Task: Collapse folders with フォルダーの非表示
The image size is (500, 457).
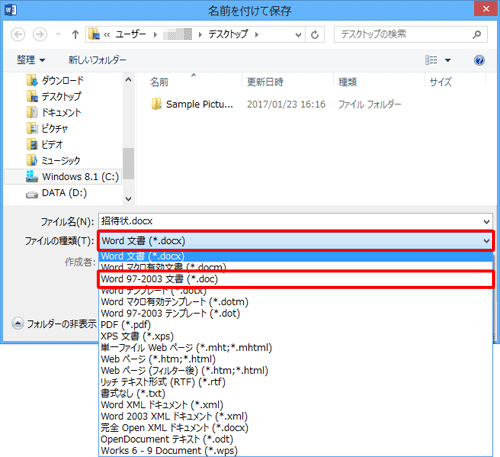Action: coord(54,323)
